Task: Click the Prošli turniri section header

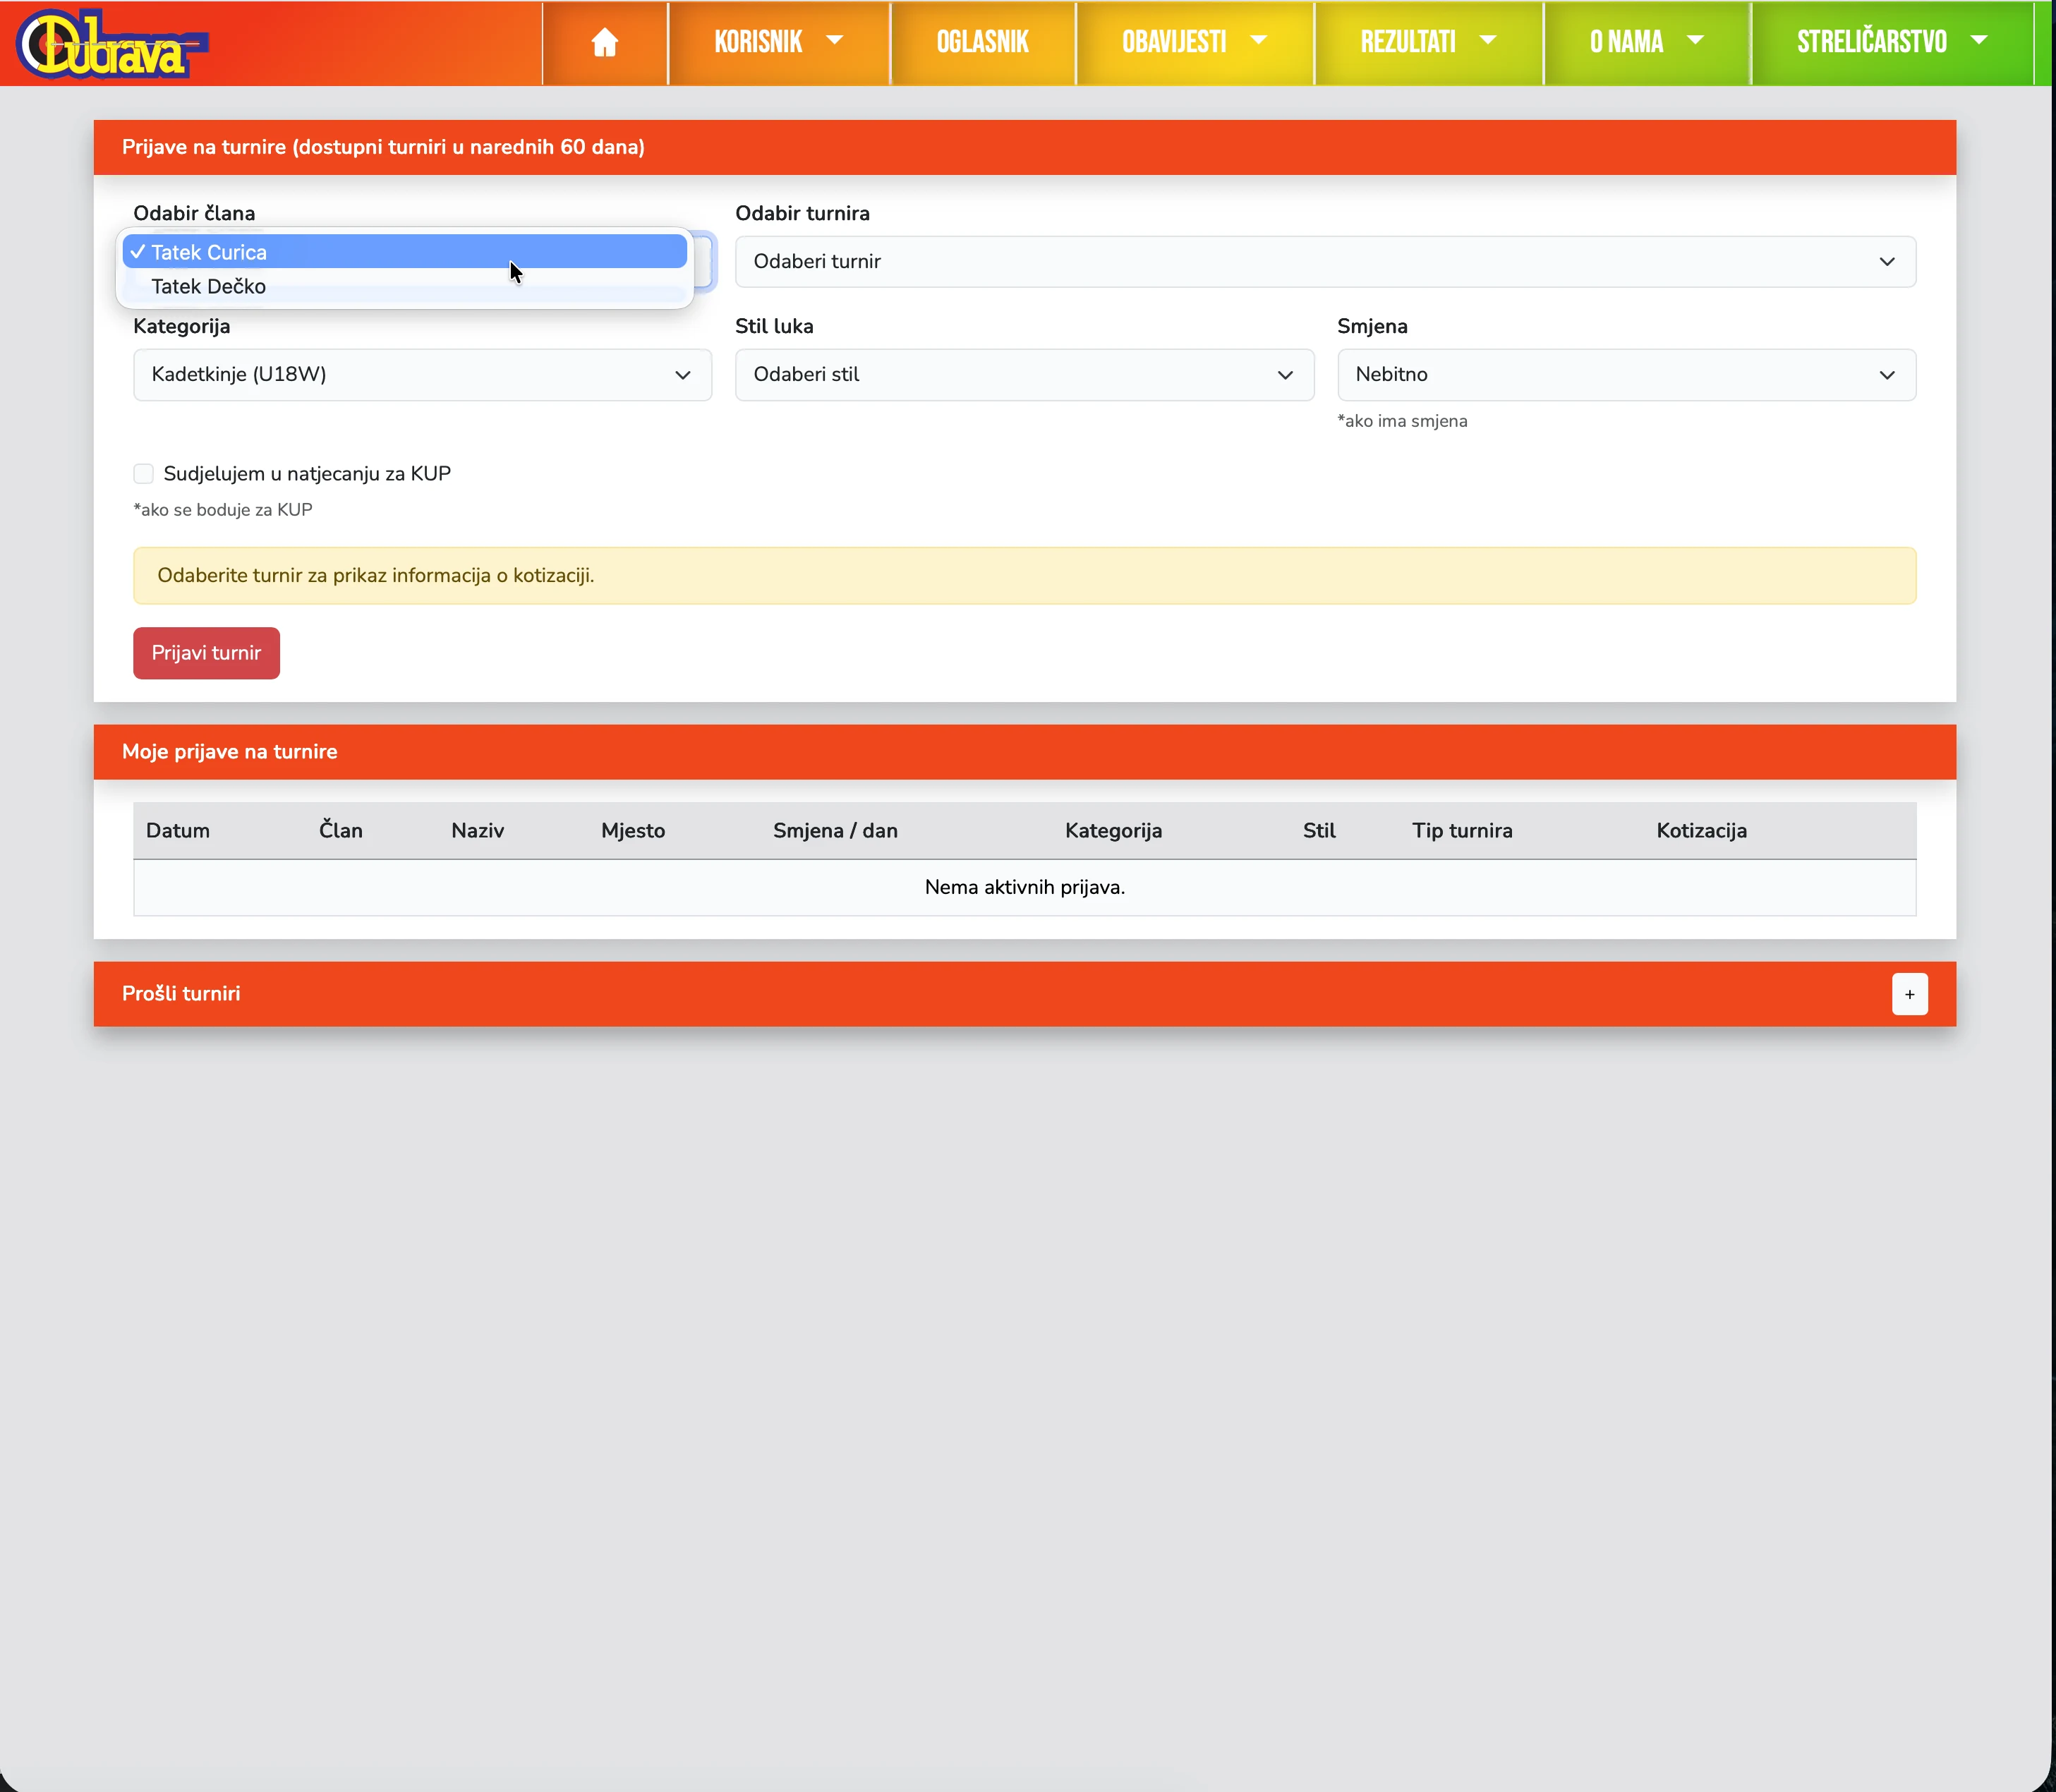Action: 181,994
